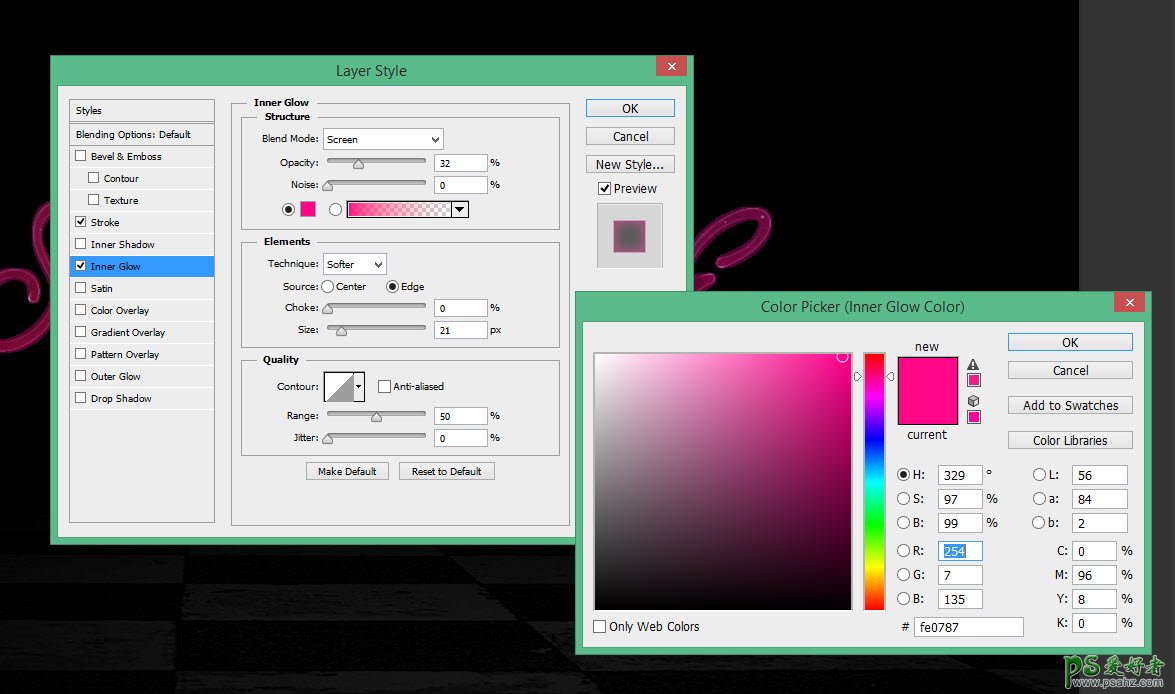Click the hex color input field
This screenshot has width=1175, height=694.
[968, 627]
